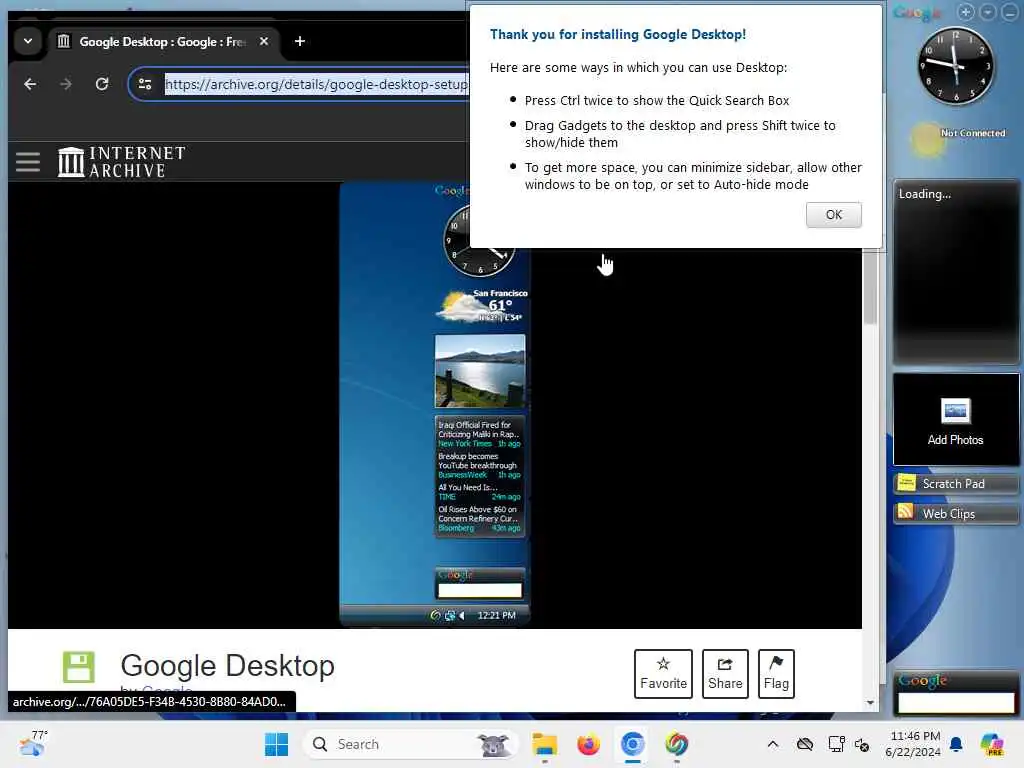Viewport: 1024px width, 768px height.
Task: Click the Not Connected weather gadget
Action: click(957, 138)
